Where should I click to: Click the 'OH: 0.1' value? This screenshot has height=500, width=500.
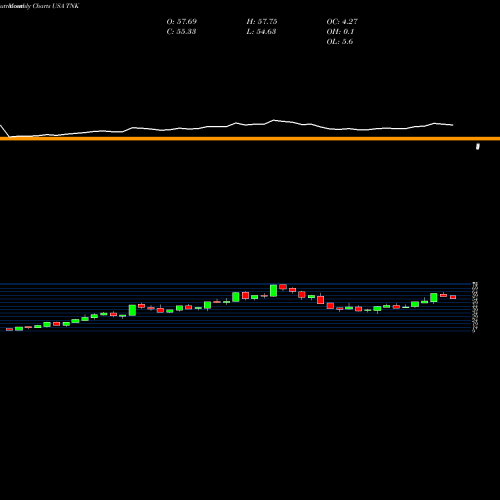340,31
